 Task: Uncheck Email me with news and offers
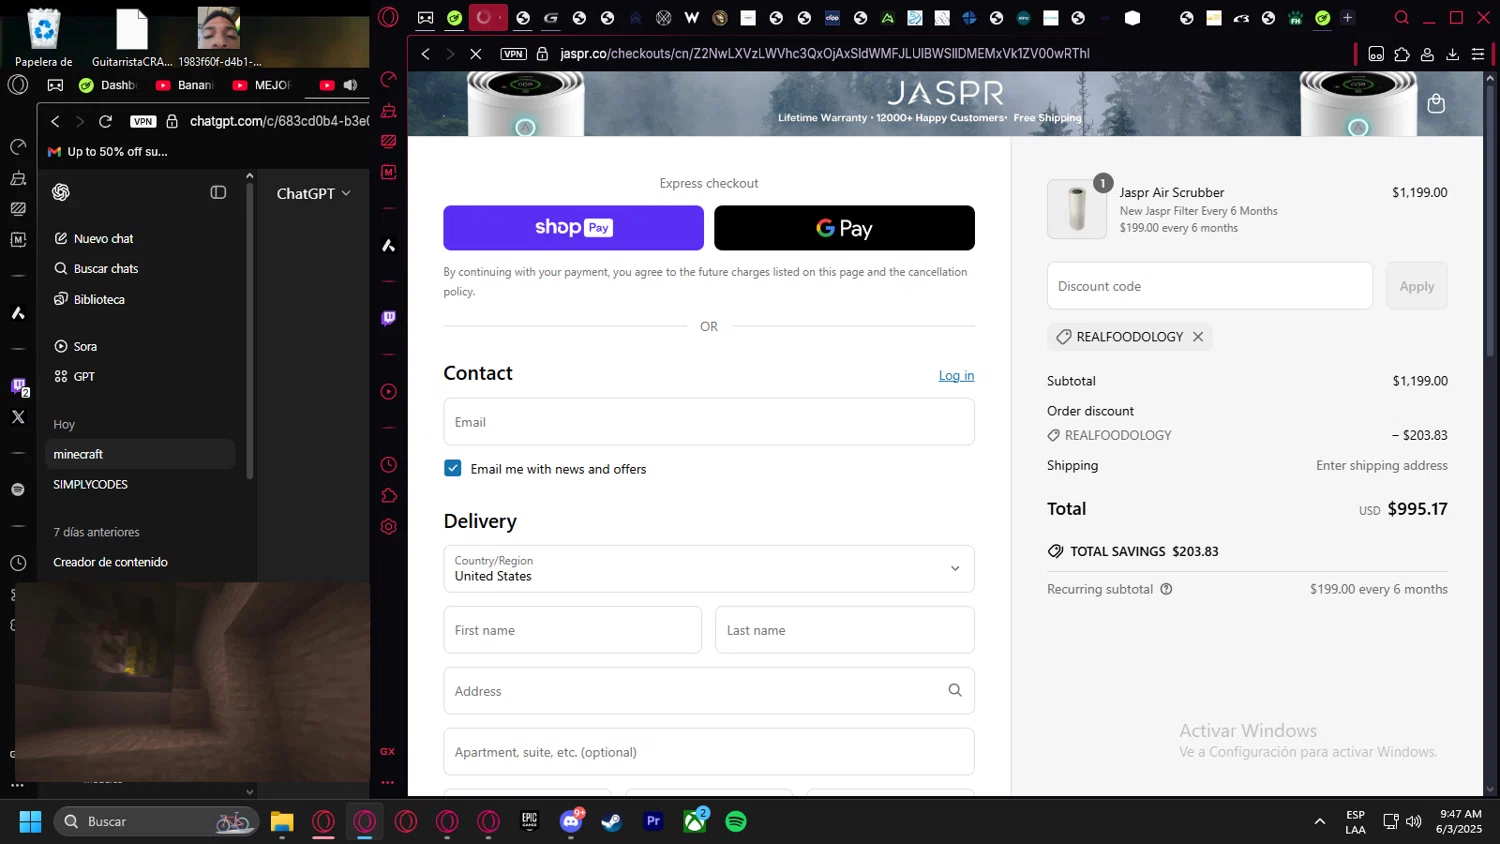point(453,468)
